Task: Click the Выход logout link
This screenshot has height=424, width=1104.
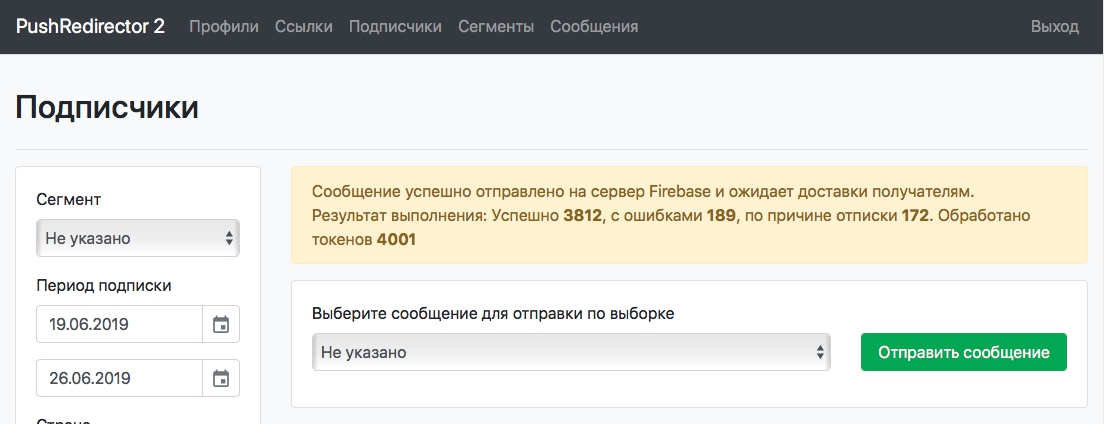Action: tap(1054, 27)
